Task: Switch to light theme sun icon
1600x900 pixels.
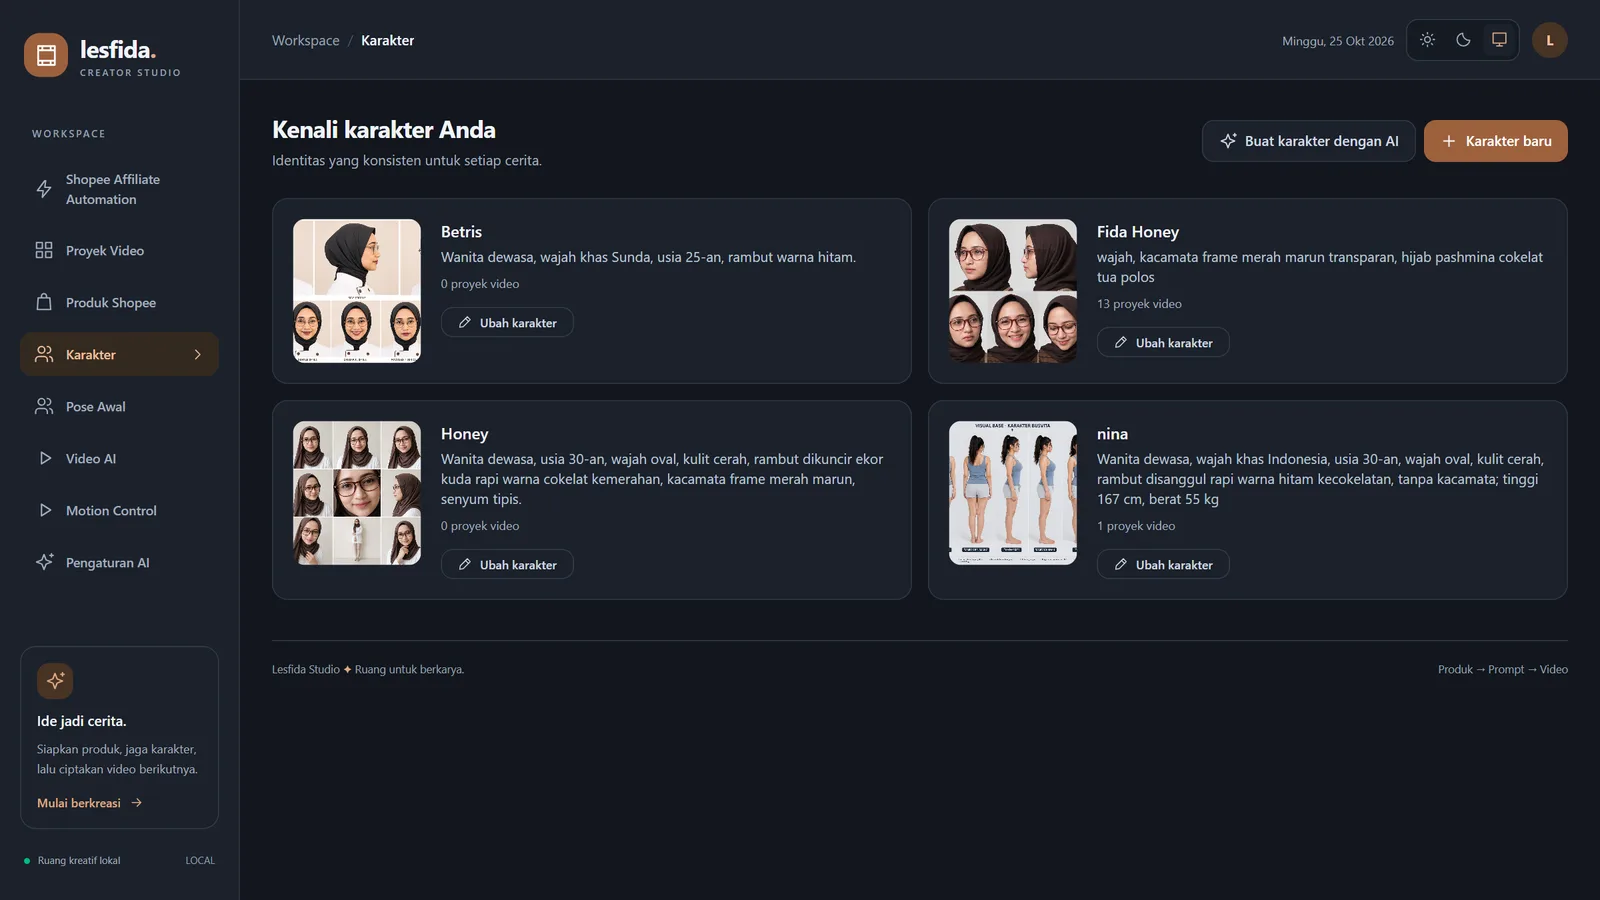Action: [x=1427, y=40]
